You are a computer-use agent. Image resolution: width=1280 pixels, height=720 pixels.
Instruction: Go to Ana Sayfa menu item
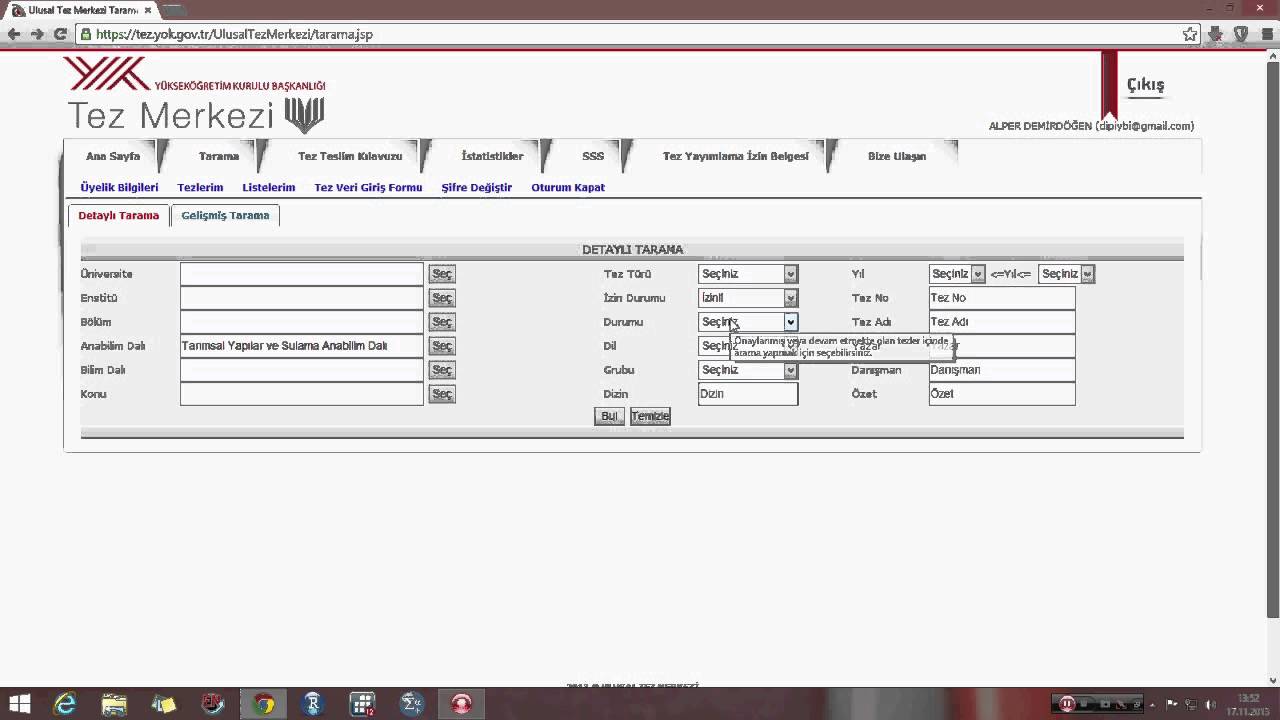pos(113,156)
